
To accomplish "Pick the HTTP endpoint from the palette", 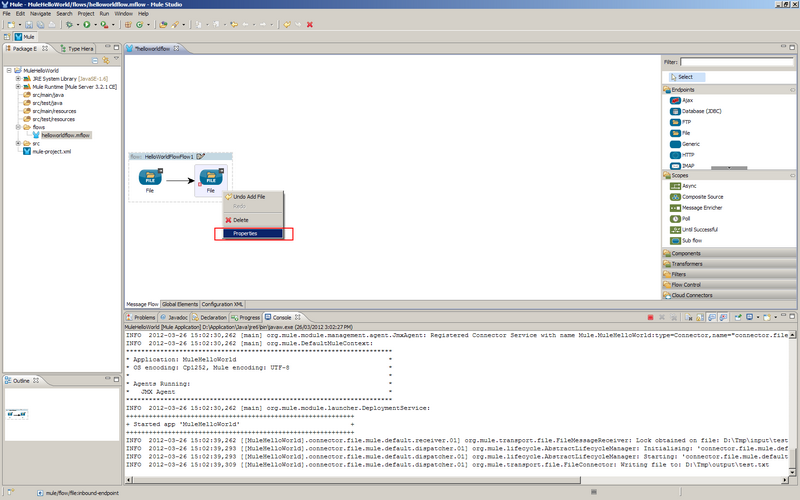I will click(682, 155).
